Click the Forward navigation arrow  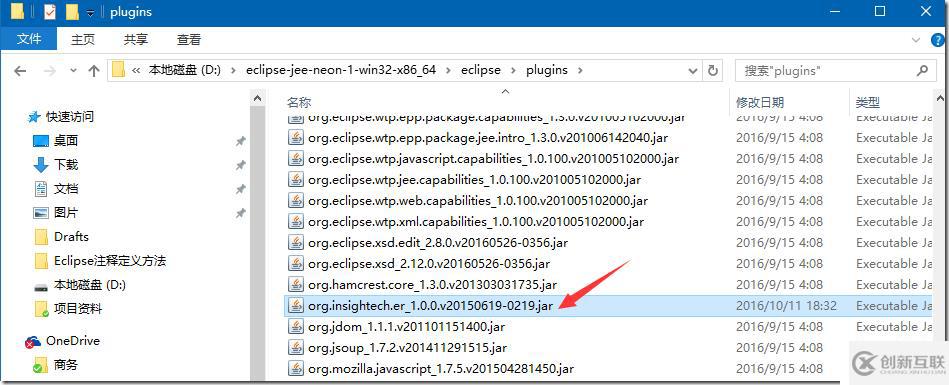[49, 70]
